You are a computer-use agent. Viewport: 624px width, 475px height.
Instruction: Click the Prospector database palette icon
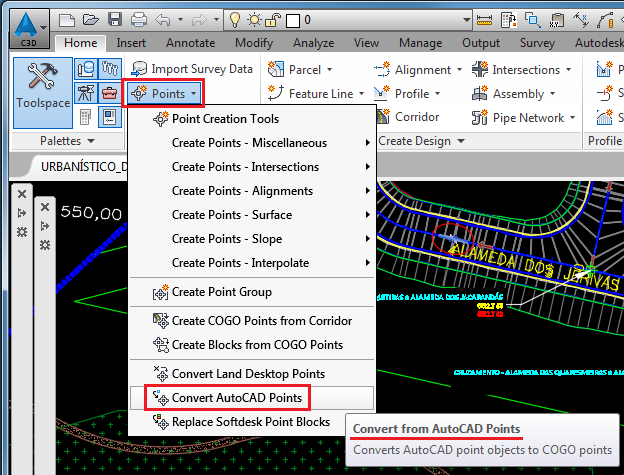(x=86, y=69)
